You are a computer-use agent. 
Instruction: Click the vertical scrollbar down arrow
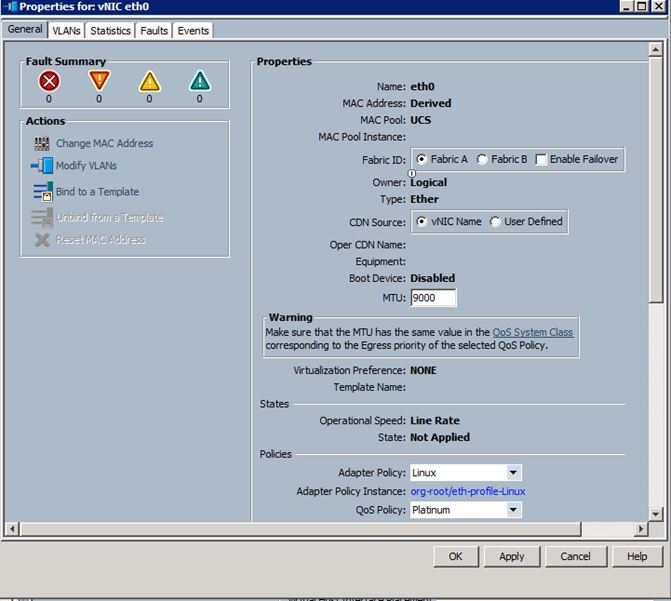(x=655, y=514)
